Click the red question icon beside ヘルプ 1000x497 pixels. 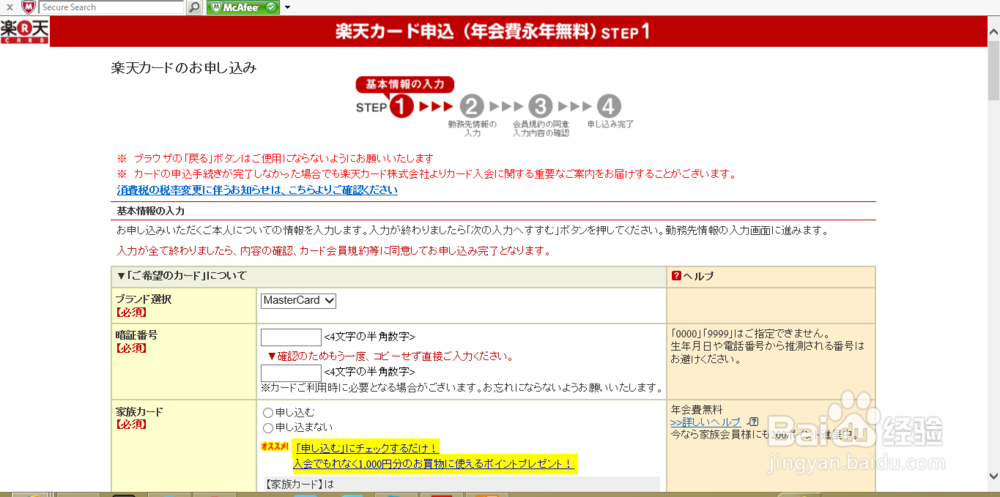pos(677,276)
